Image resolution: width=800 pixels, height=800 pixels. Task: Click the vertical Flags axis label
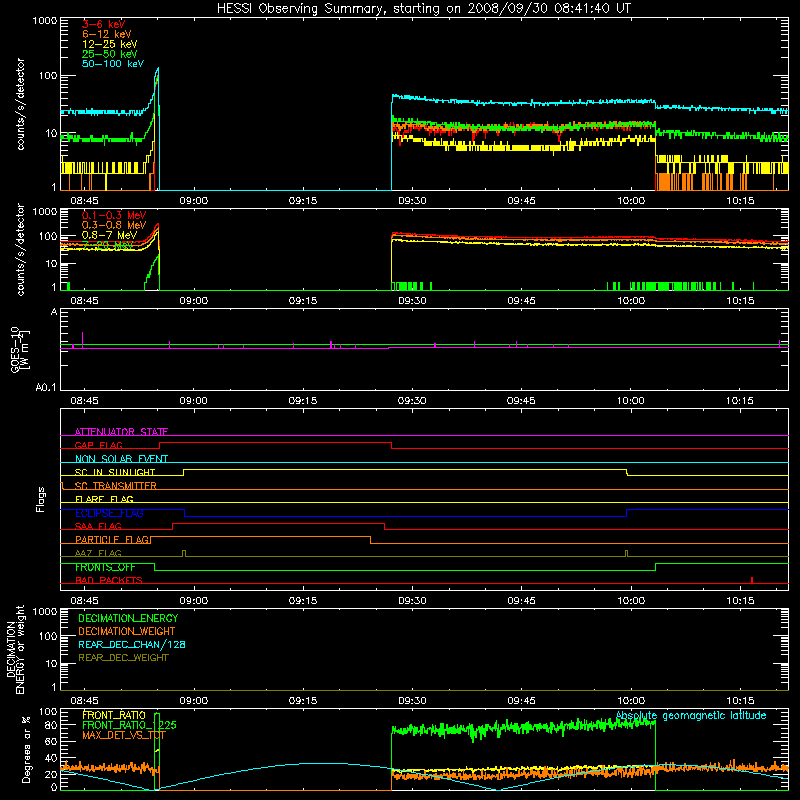[40, 499]
